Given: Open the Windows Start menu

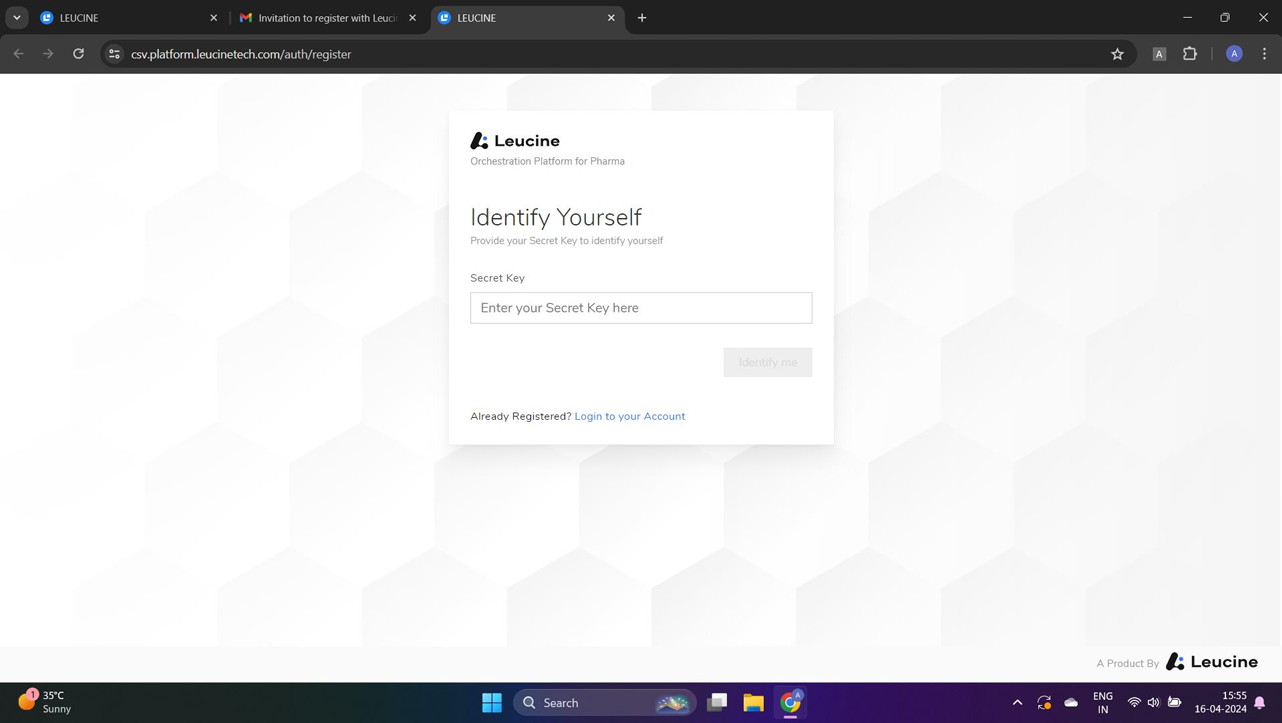Looking at the screenshot, I should [492, 702].
